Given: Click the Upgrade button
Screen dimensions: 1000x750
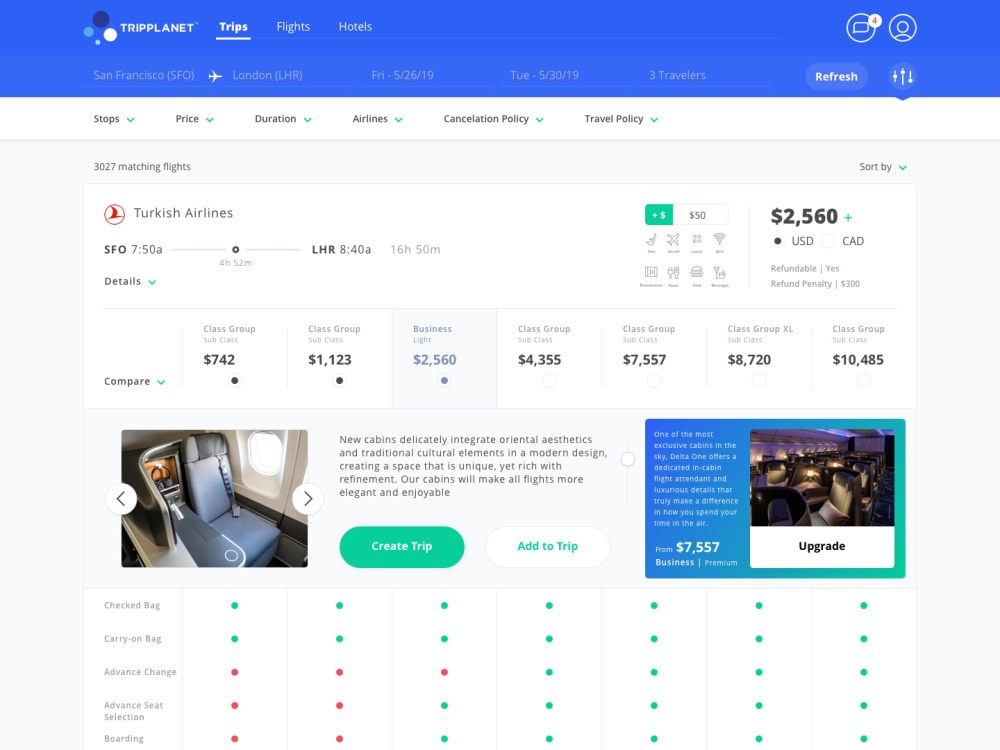Looking at the screenshot, I should [822, 547].
